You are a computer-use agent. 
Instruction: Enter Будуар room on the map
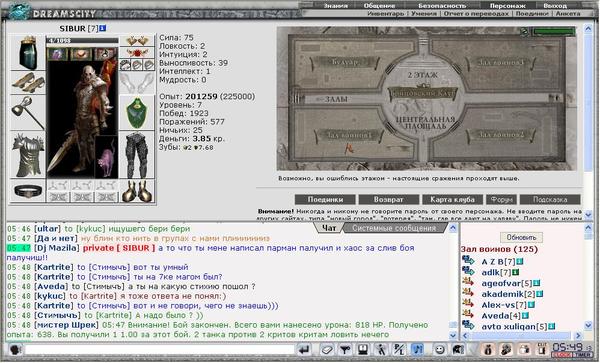click(346, 62)
